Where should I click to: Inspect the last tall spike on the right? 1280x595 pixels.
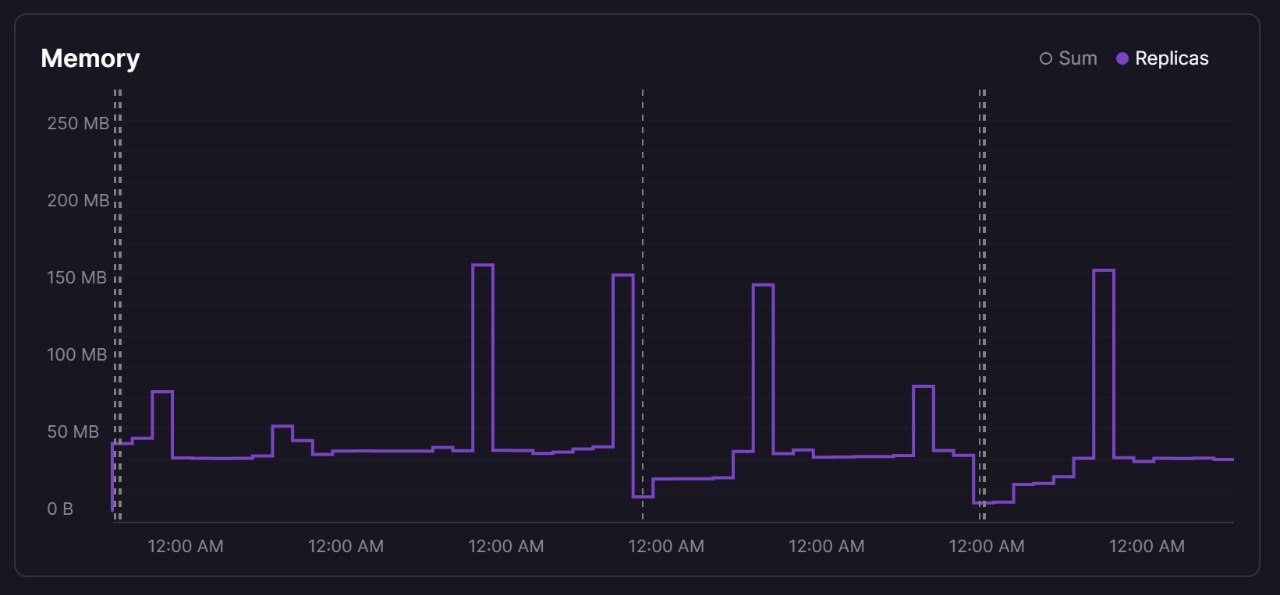pyautogui.click(x=1103, y=271)
